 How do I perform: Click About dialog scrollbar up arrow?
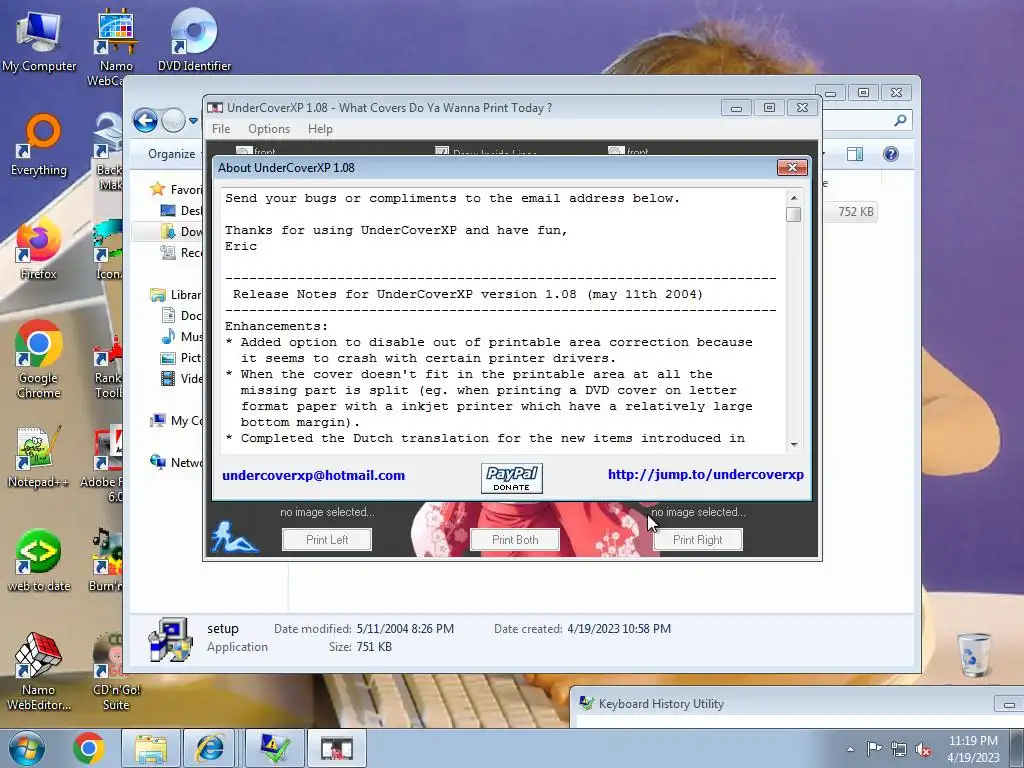[793, 198]
